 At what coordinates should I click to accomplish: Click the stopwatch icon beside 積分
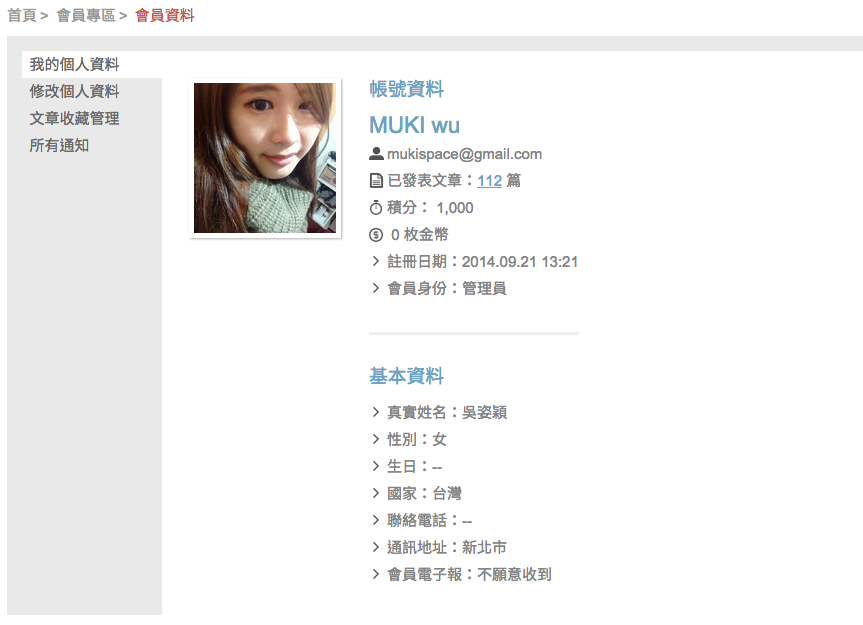[x=376, y=207]
